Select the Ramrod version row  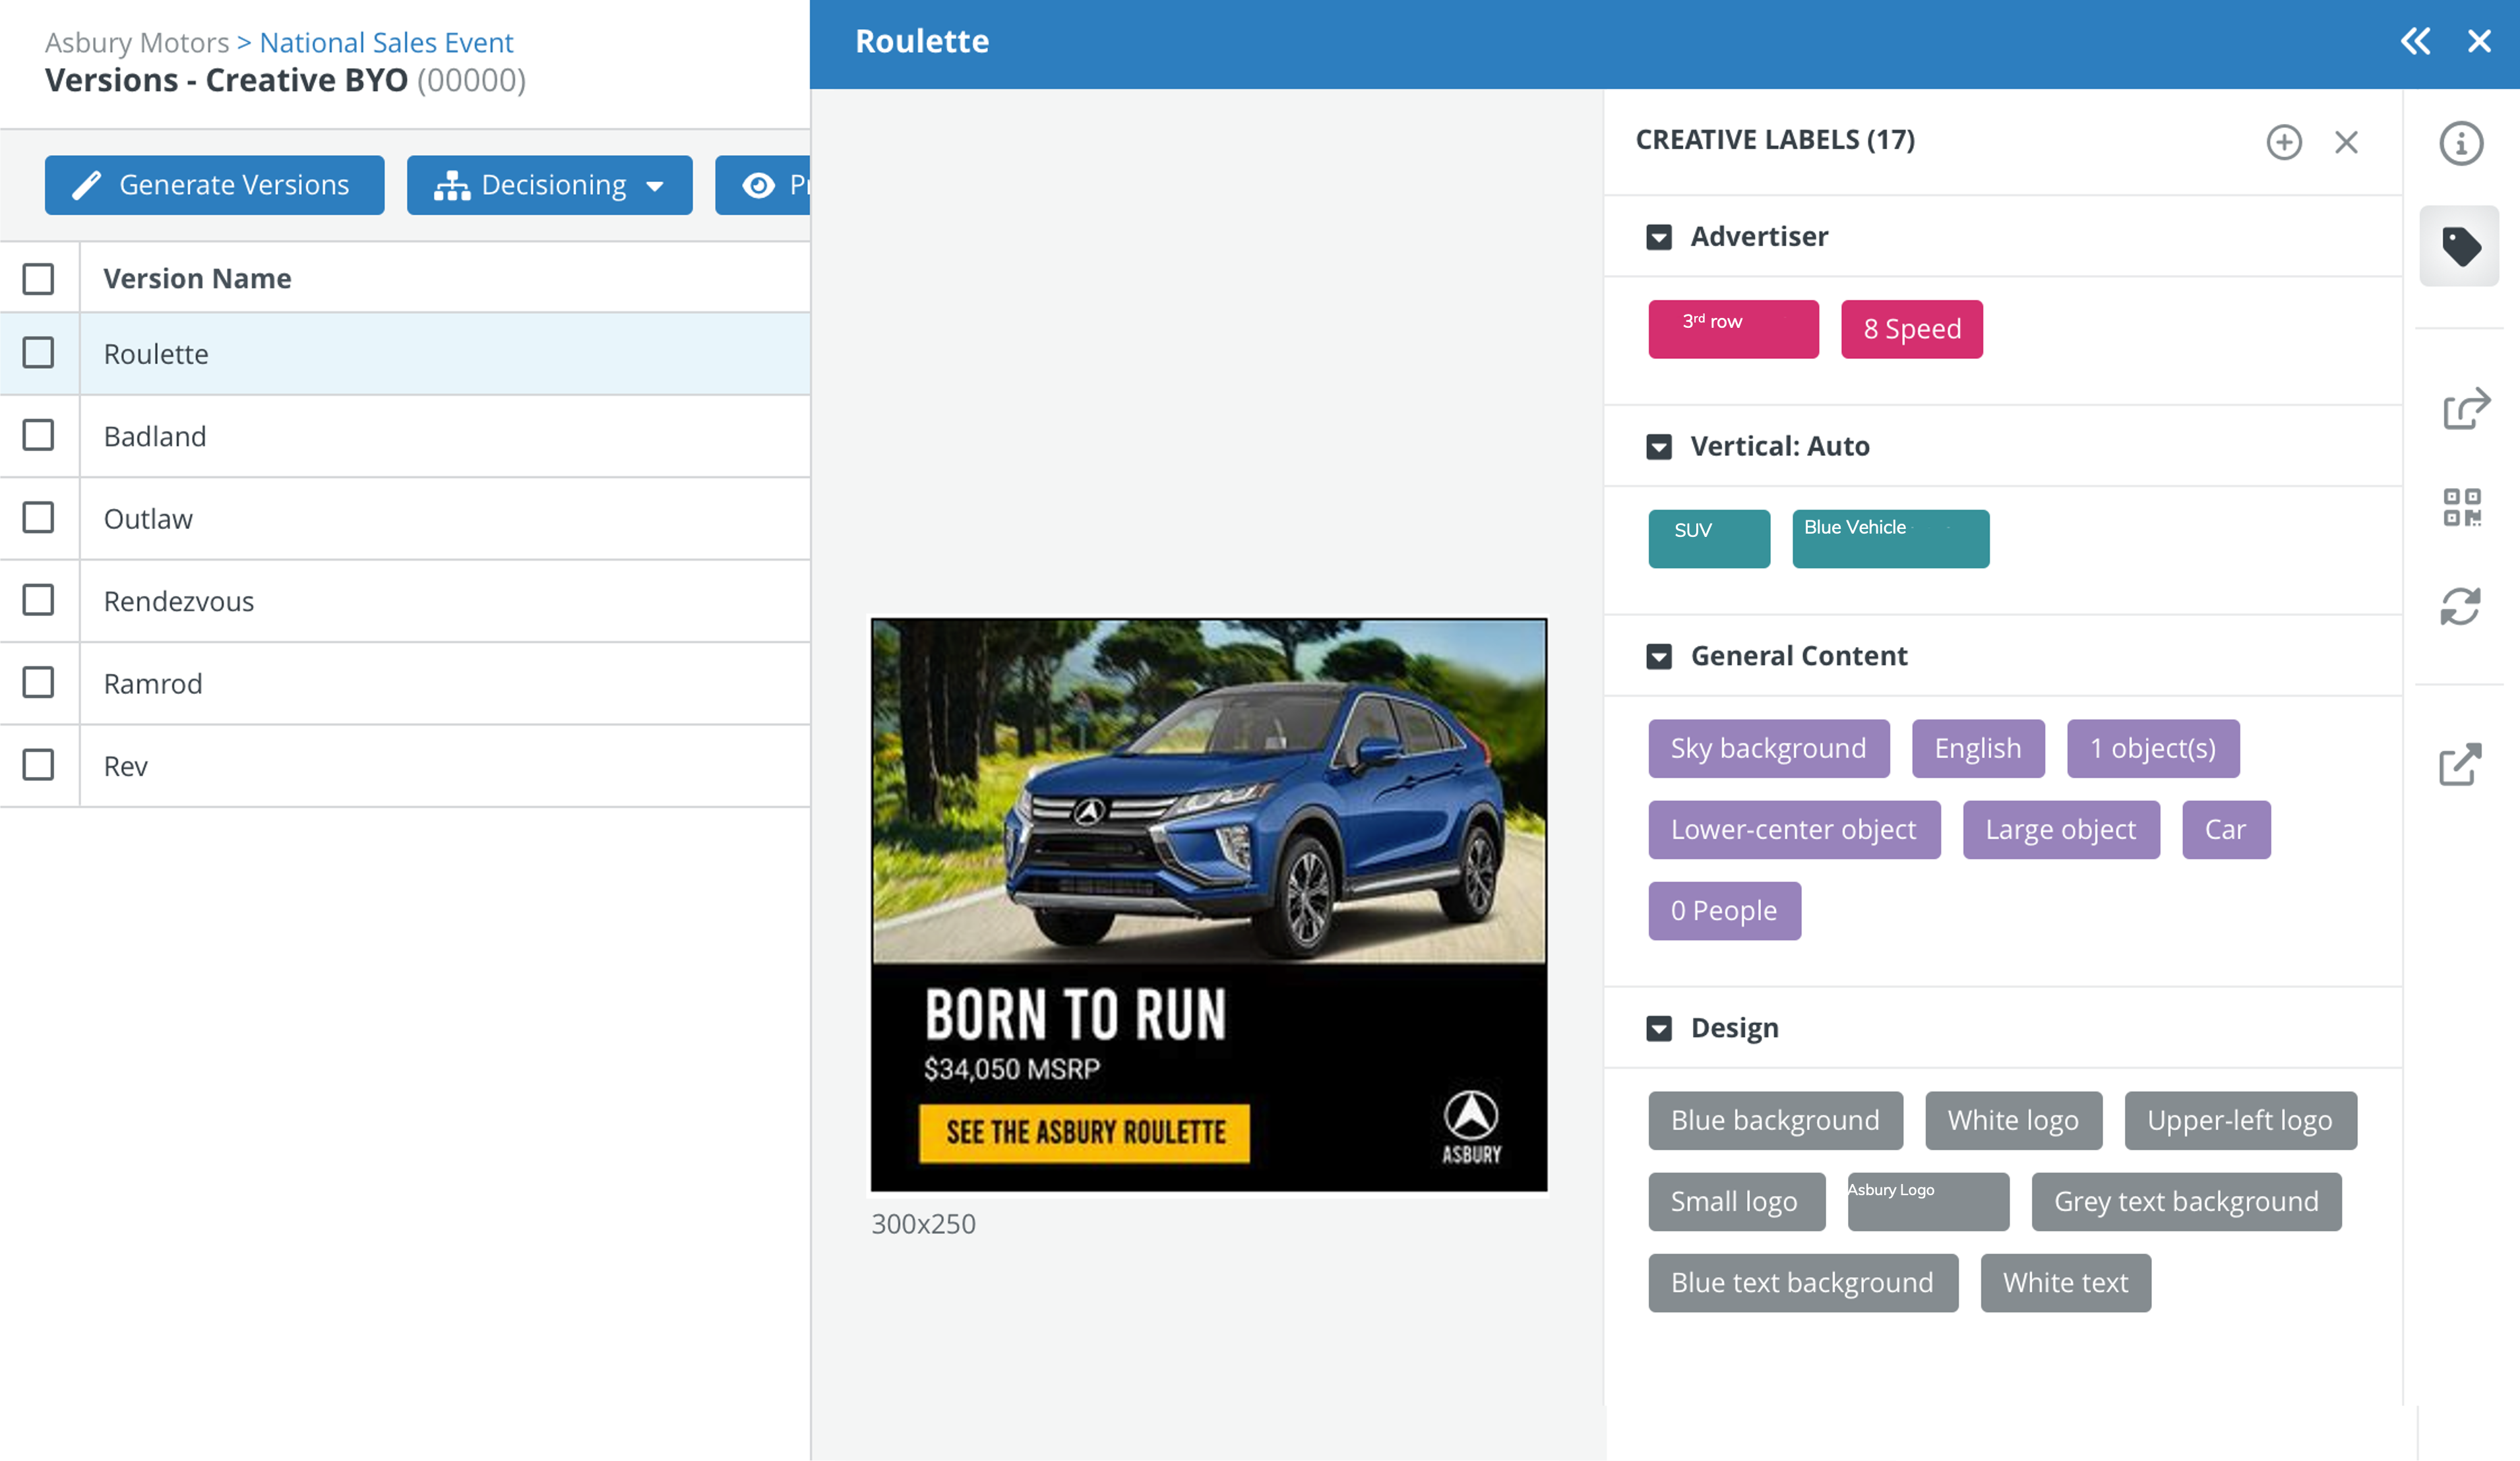pyautogui.click(x=405, y=684)
